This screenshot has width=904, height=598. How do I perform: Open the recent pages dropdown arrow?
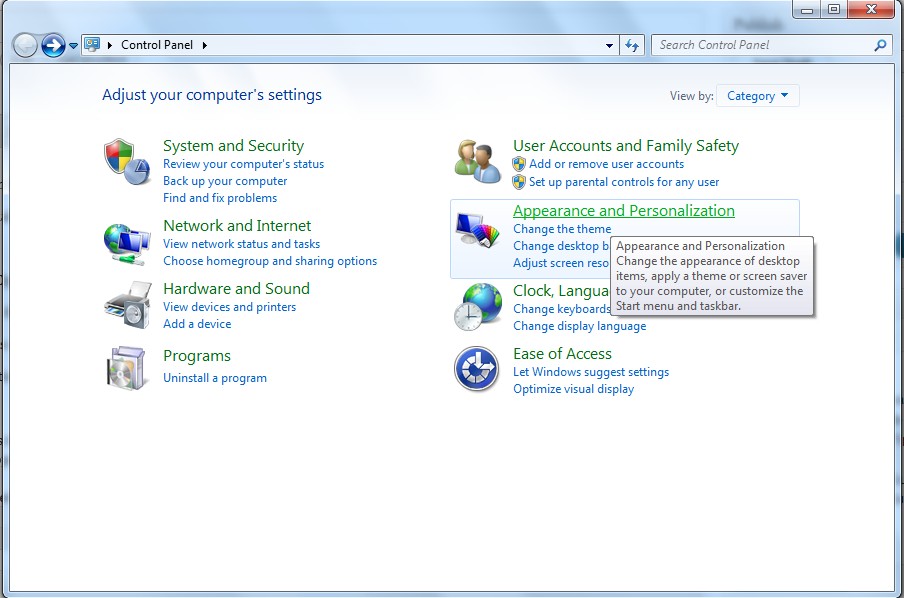pos(73,46)
